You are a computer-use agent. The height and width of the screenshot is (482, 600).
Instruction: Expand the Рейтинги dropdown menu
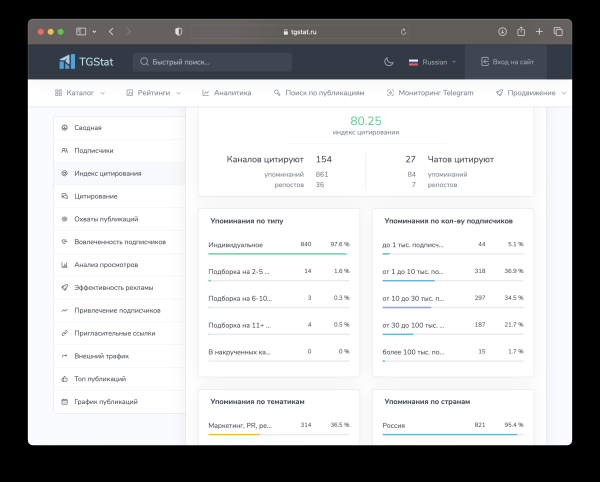tap(153, 93)
